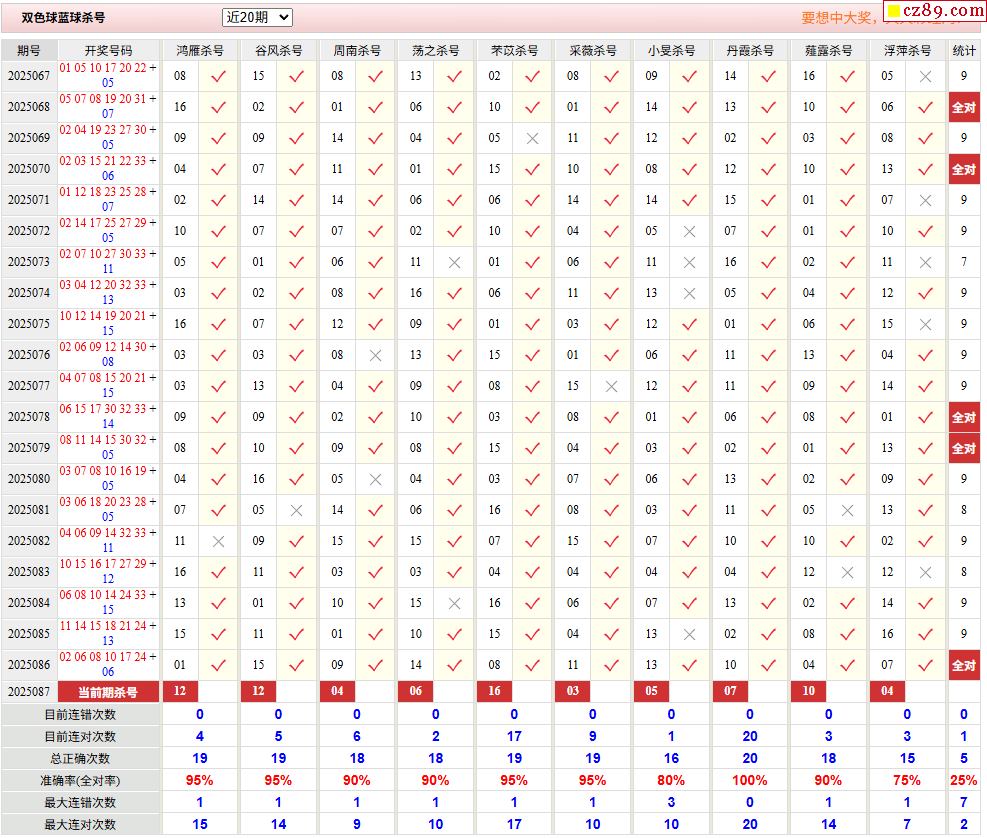This screenshot has width=987, height=838.
Task: Click the 当前期杀号 label in row 2025087
Action: [108, 692]
